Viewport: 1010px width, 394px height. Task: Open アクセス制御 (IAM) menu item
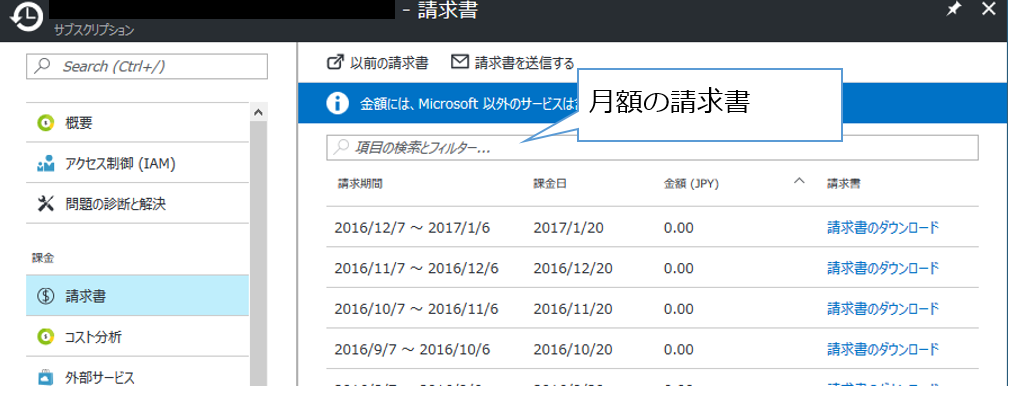pyautogui.click(x=137, y=164)
